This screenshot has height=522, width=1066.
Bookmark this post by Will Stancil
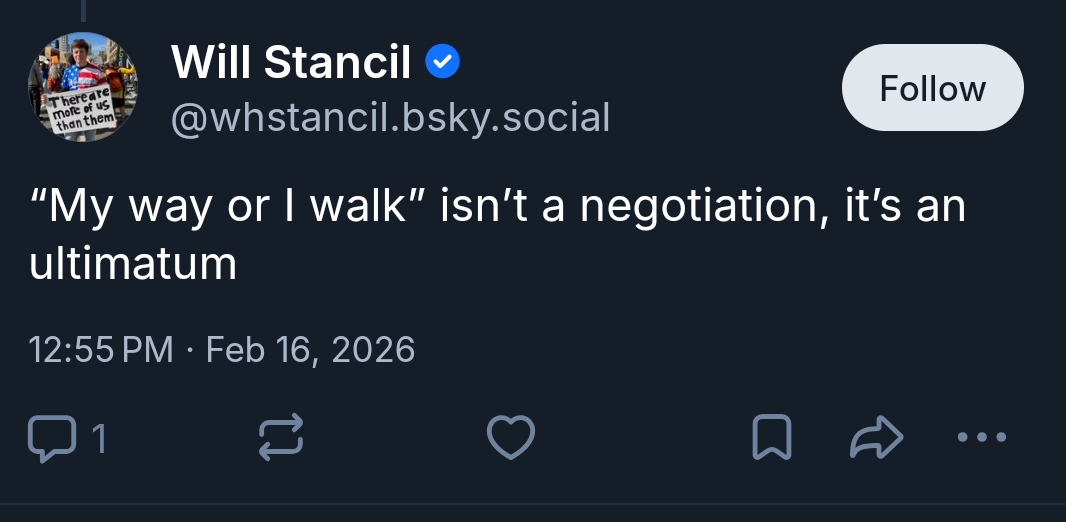click(x=771, y=437)
